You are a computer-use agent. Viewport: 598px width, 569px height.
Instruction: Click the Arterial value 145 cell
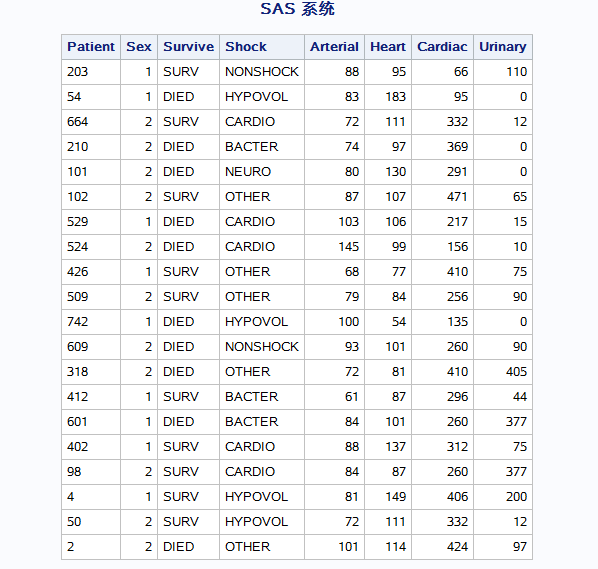coord(334,247)
